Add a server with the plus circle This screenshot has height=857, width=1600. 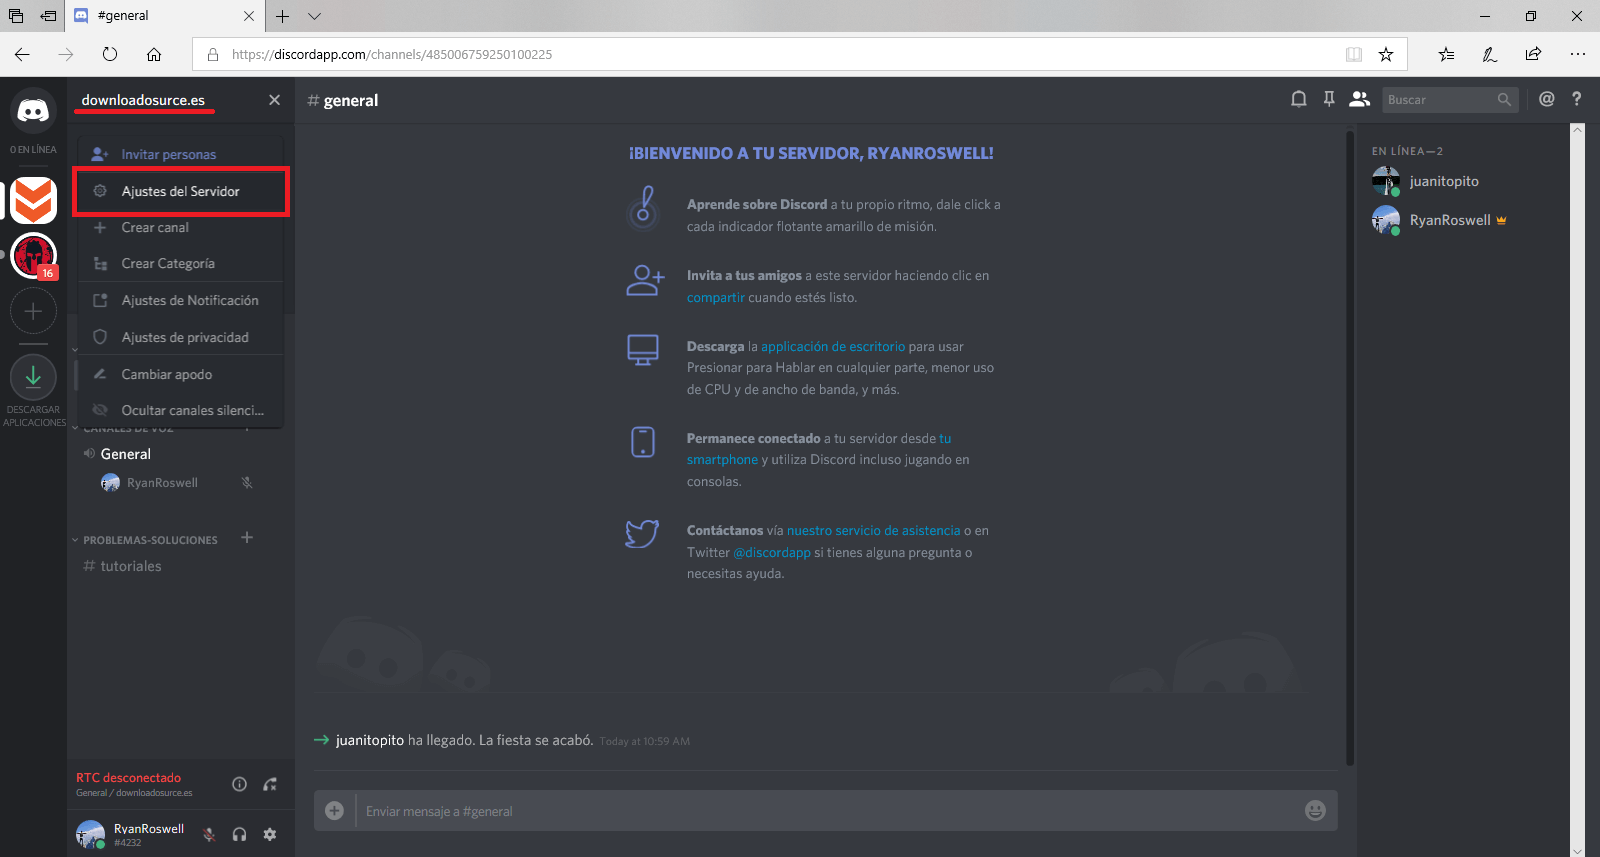(33, 311)
